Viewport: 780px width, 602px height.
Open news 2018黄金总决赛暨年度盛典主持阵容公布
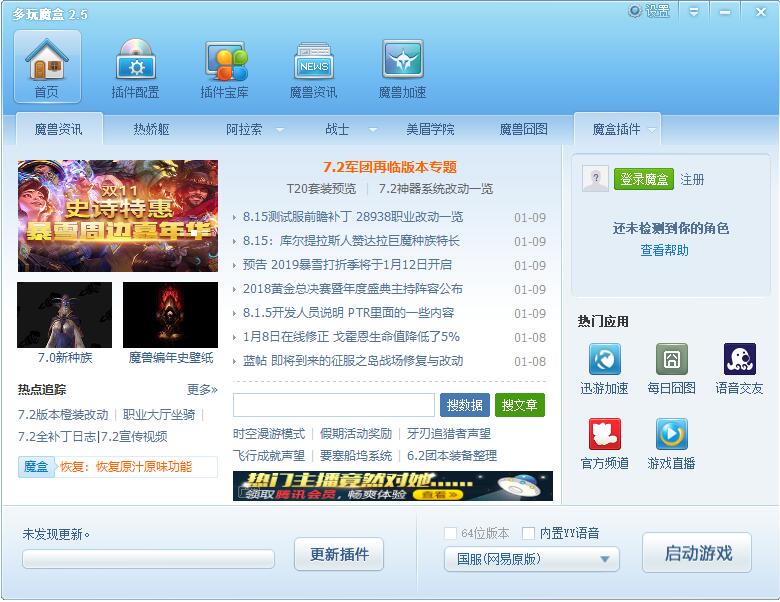[x=353, y=289]
